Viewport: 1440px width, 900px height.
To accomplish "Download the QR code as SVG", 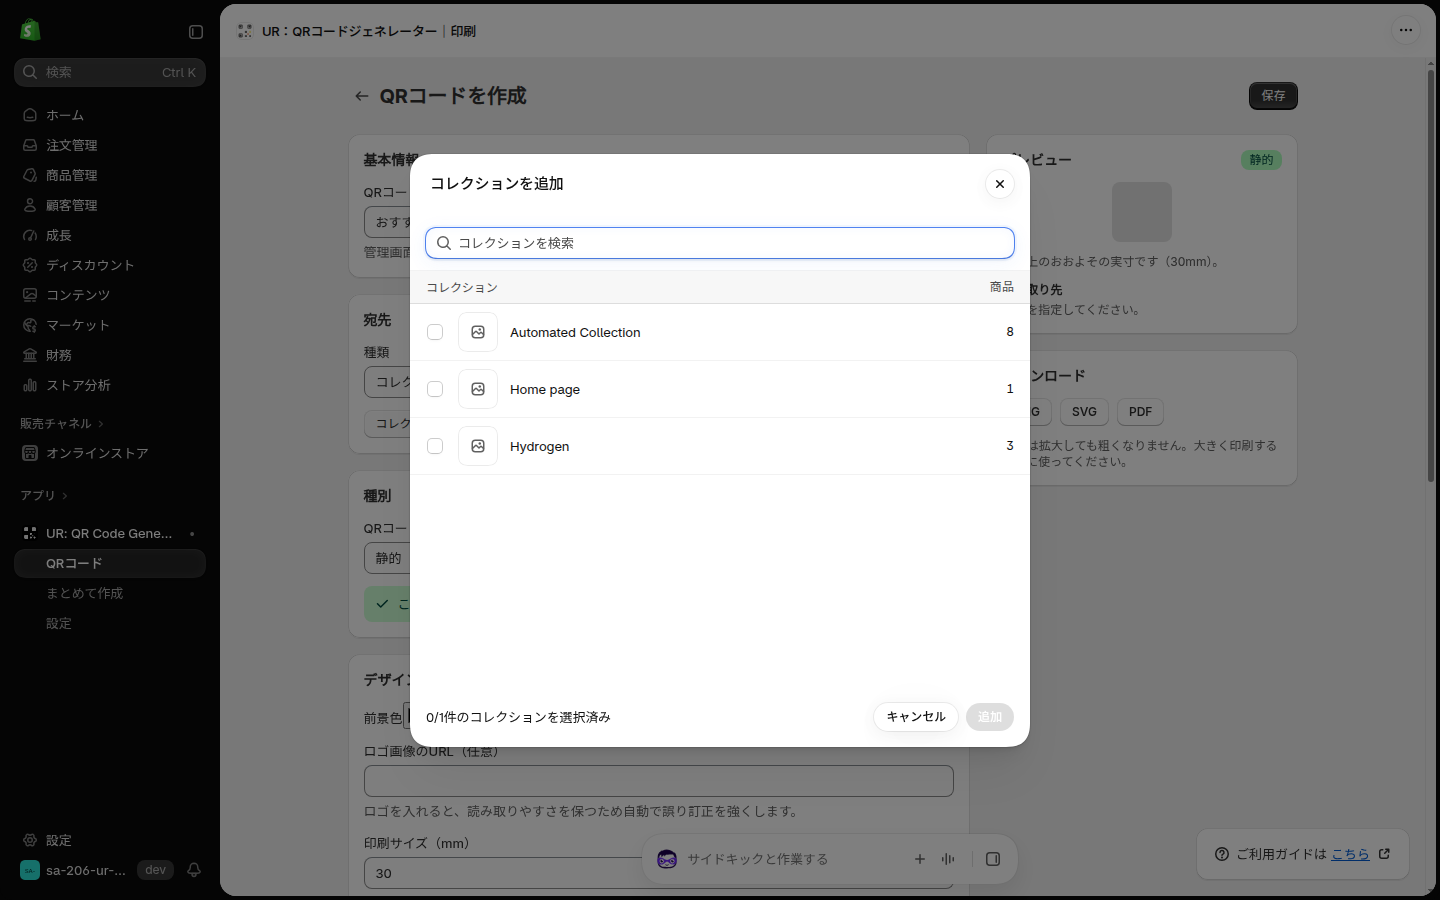I will [x=1084, y=412].
